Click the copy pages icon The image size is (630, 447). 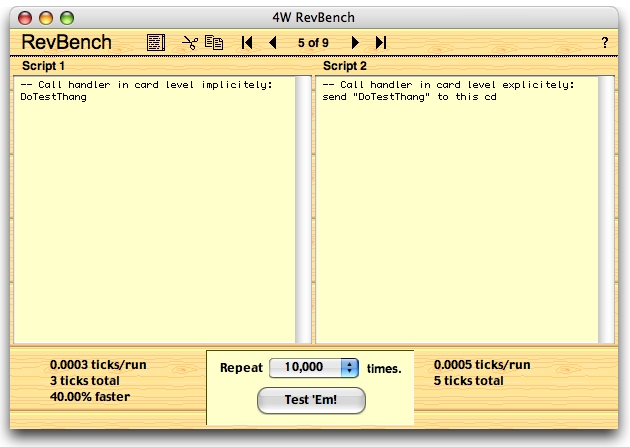[214, 43]
